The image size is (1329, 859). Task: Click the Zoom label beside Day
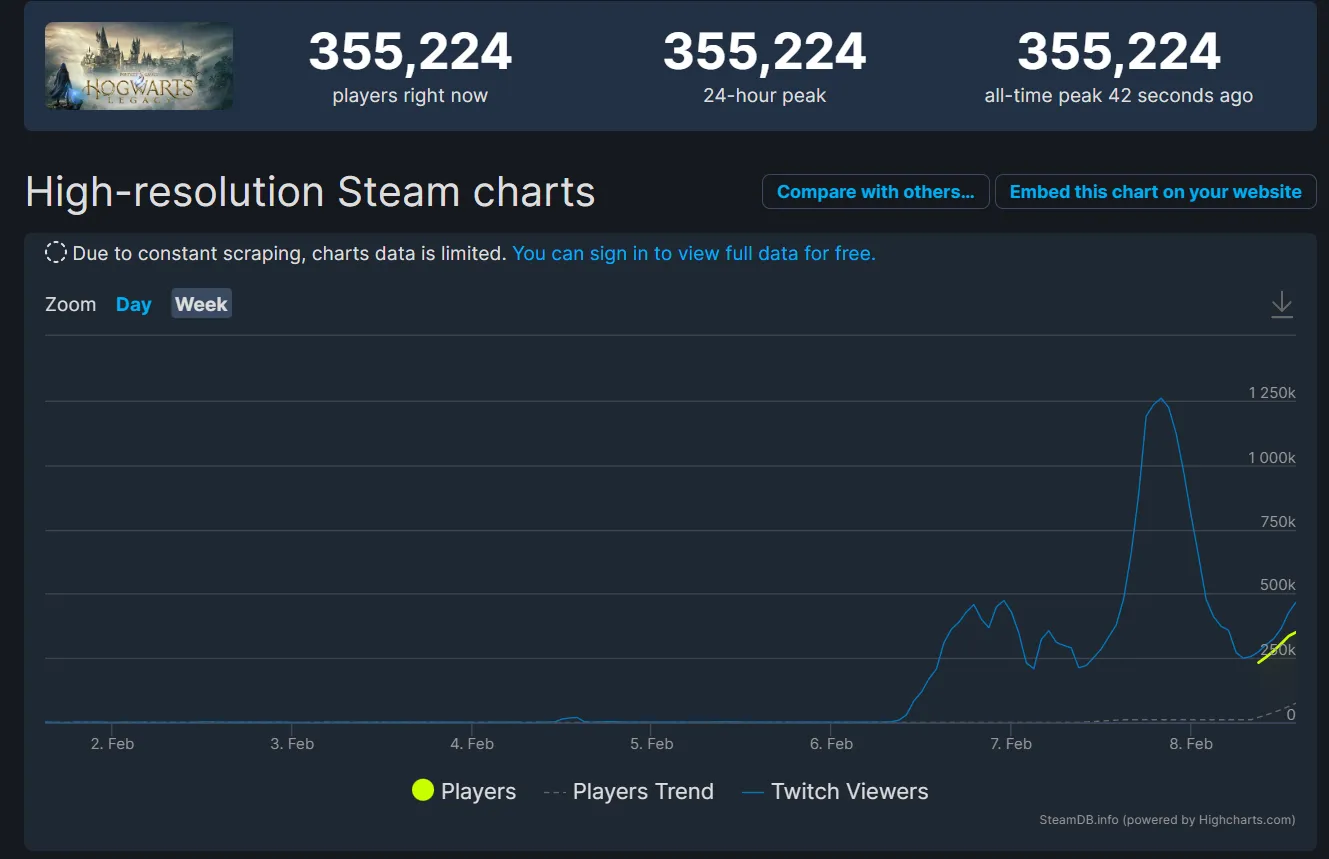pyautogui.click(x=71, y=304)
